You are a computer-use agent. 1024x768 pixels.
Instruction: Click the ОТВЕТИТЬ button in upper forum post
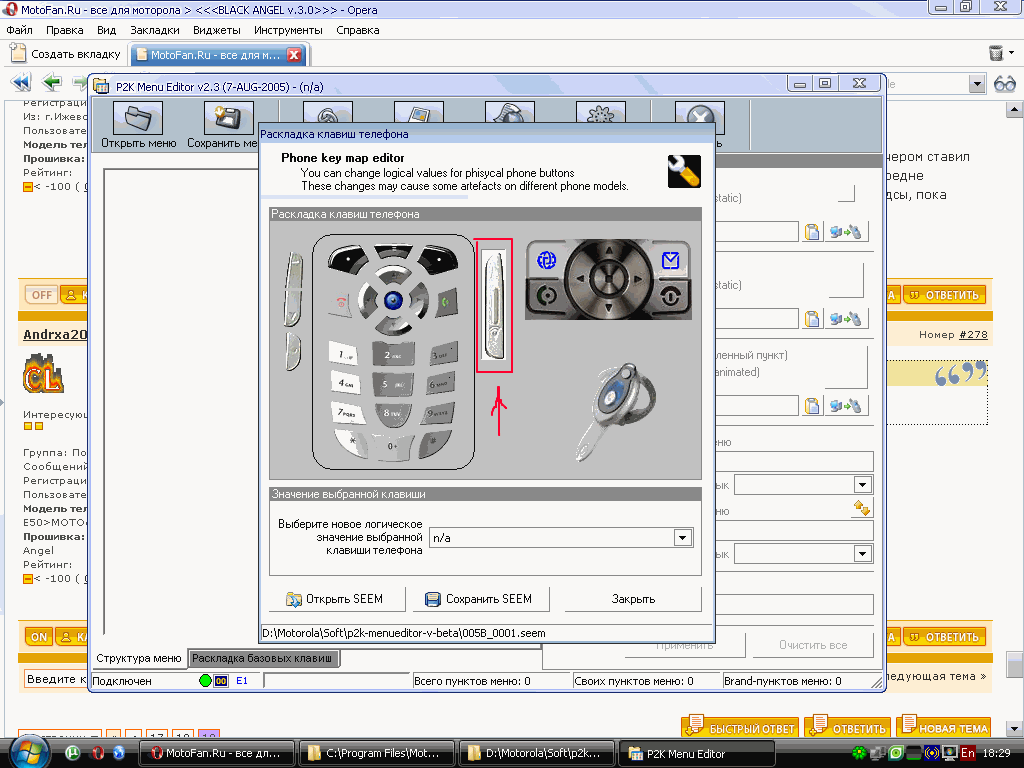pyautogui.click(x=945, y=295)
